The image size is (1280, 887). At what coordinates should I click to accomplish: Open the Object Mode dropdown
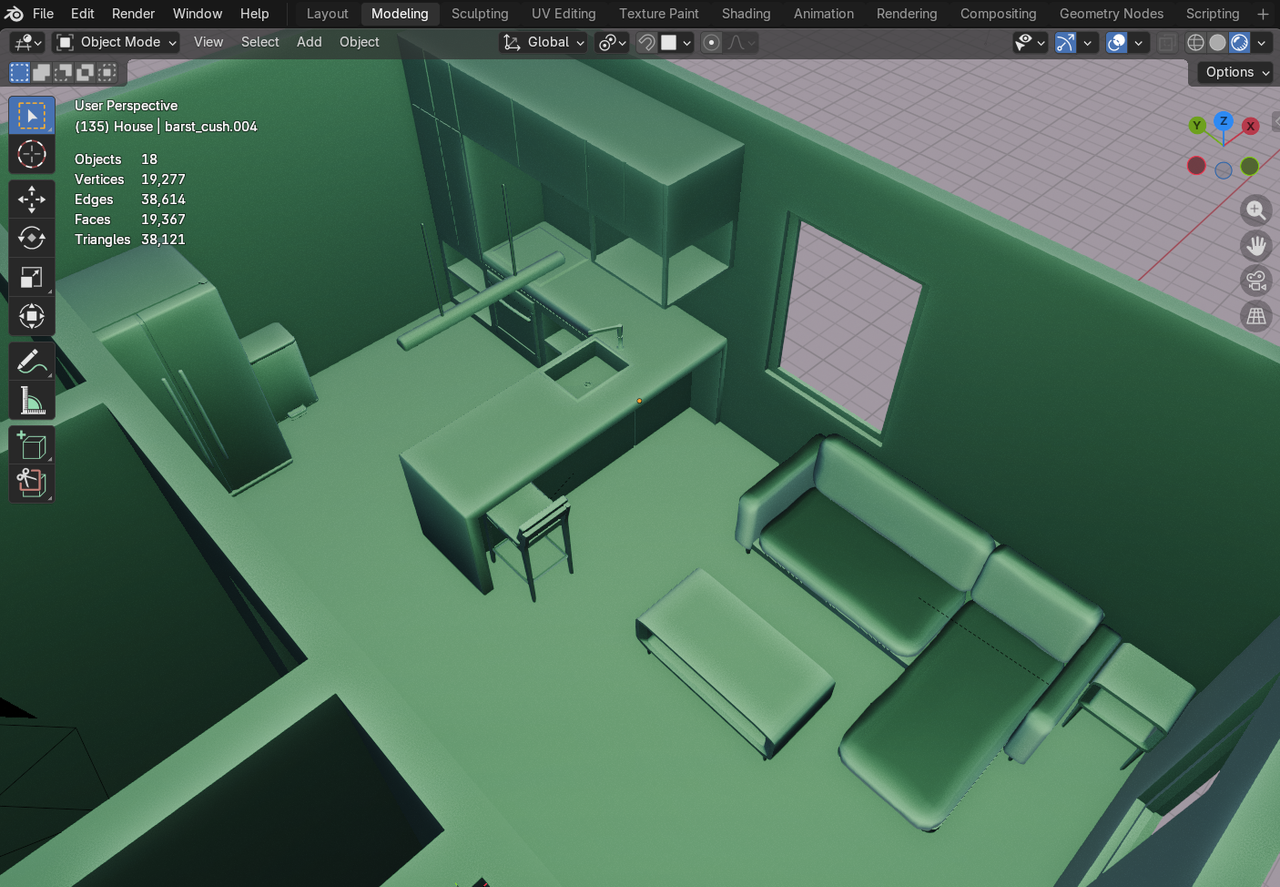tap(116, 42)
